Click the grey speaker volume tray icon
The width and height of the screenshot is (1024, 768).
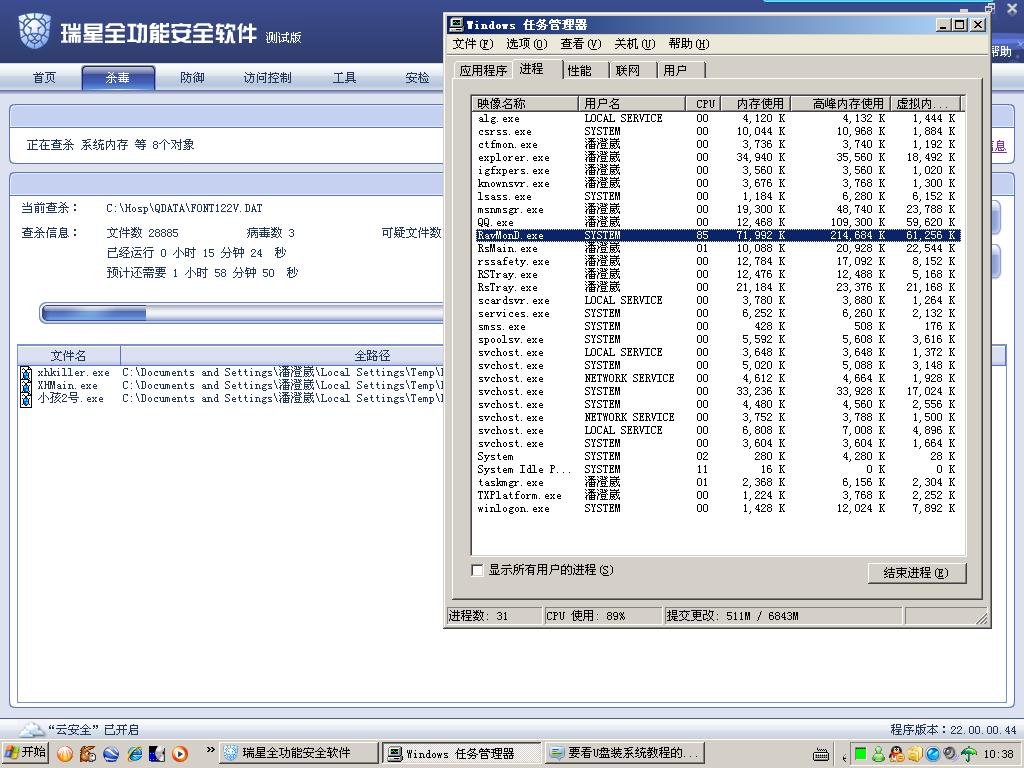pyautogui.click(x=950, y=754)
